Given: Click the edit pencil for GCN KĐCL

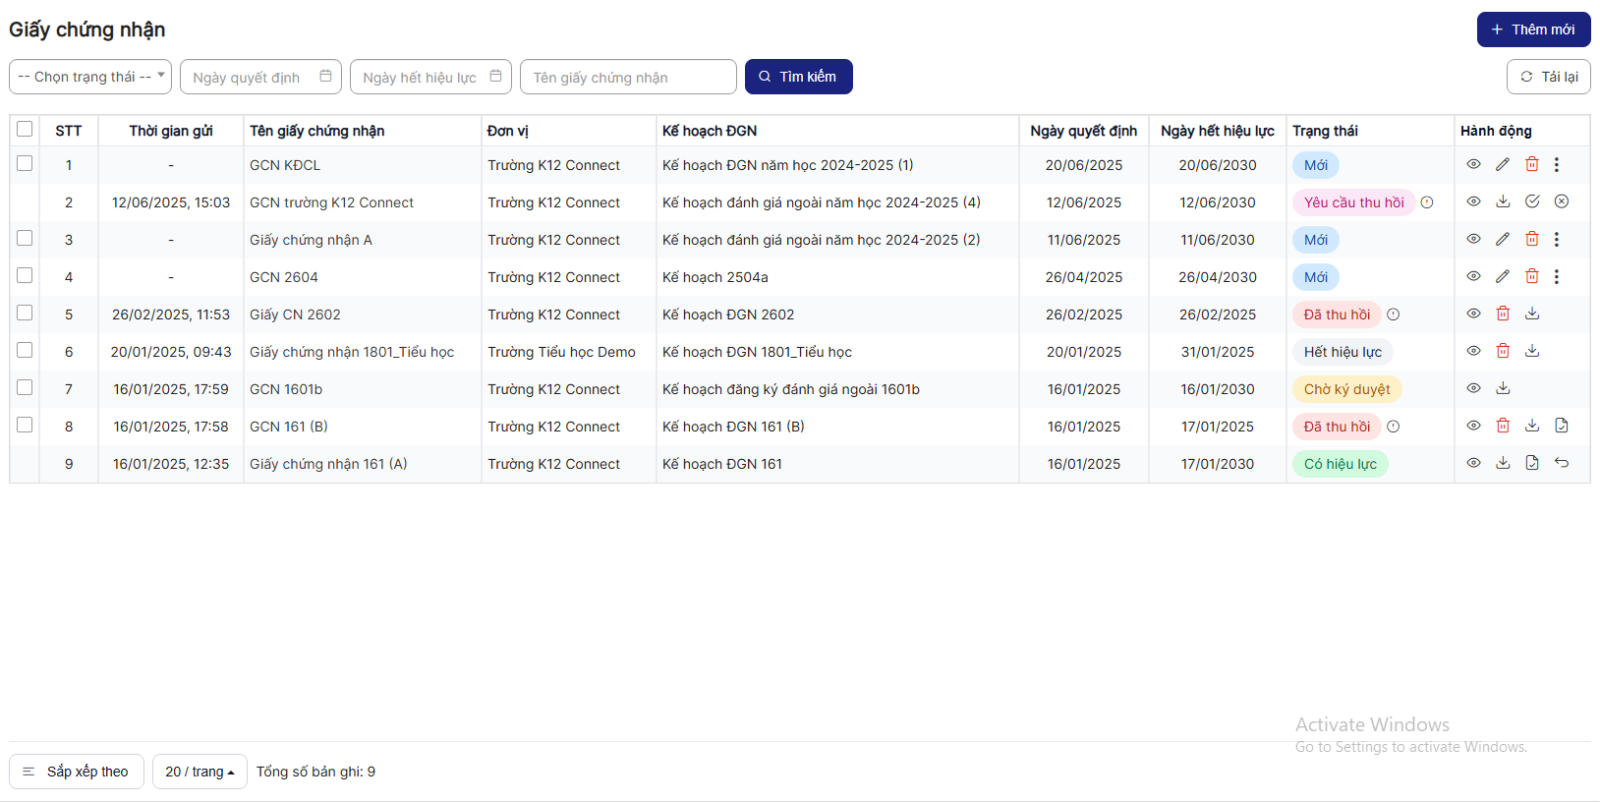Looking at the screenshot, I should [1502, 165].
